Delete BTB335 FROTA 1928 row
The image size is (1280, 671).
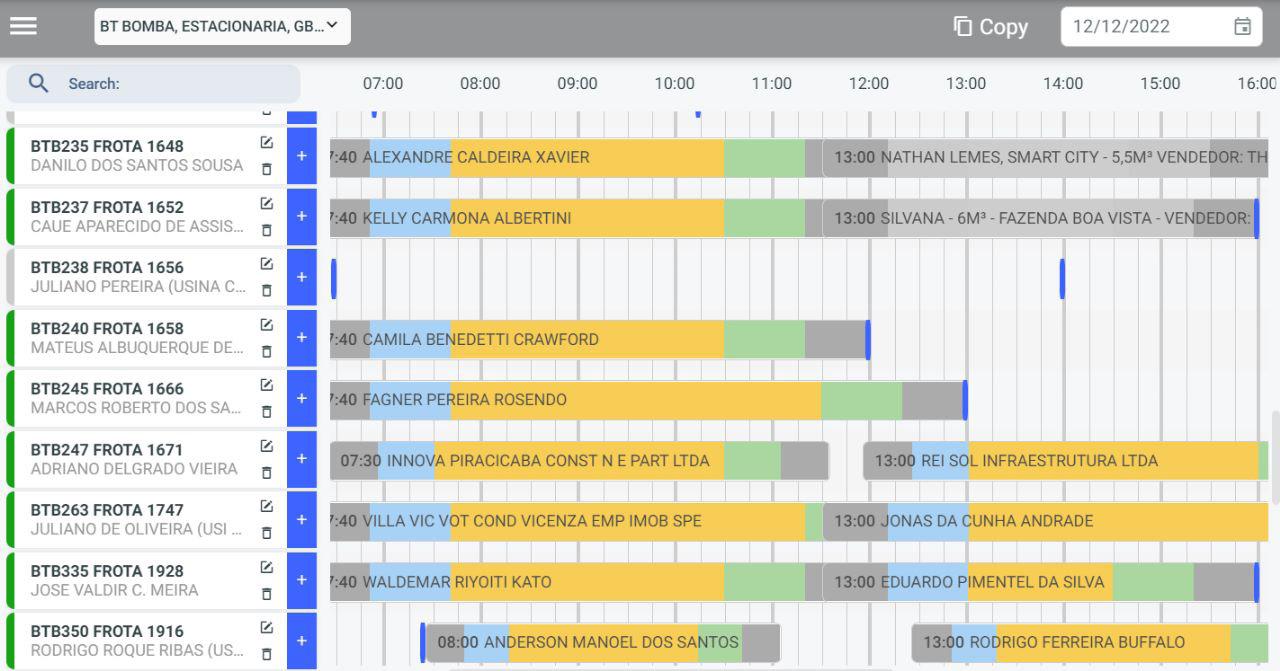tap(266, 594)
